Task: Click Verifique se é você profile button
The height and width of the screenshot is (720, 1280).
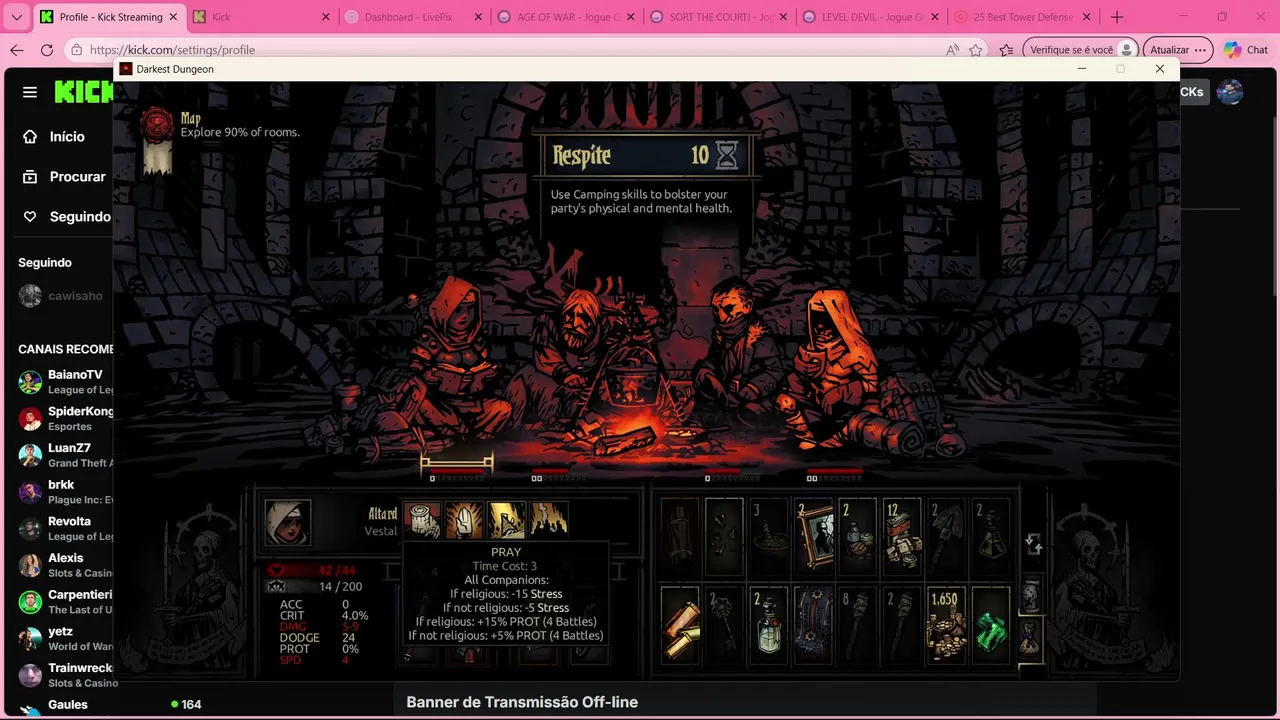Action: pyautogui.click(x=1081, y=50)
